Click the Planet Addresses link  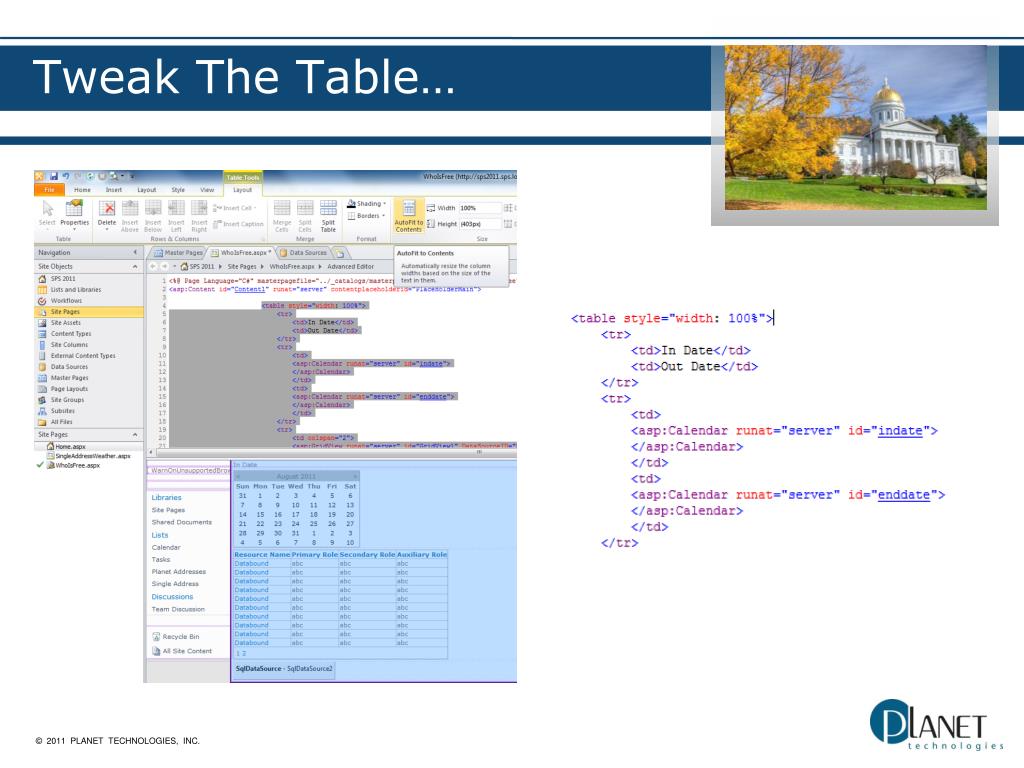[178, 571]
